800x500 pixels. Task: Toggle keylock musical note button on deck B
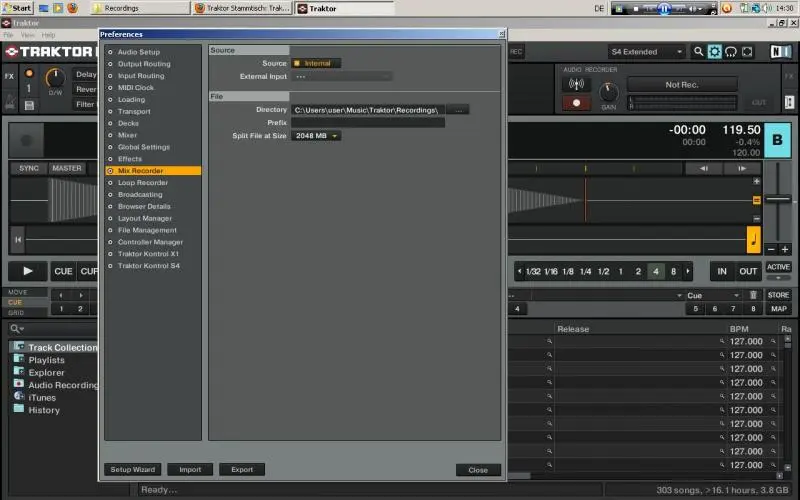coord(754,240)
